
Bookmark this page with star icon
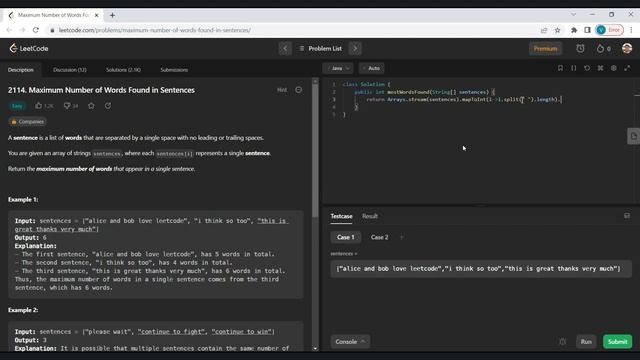[558, 30]
